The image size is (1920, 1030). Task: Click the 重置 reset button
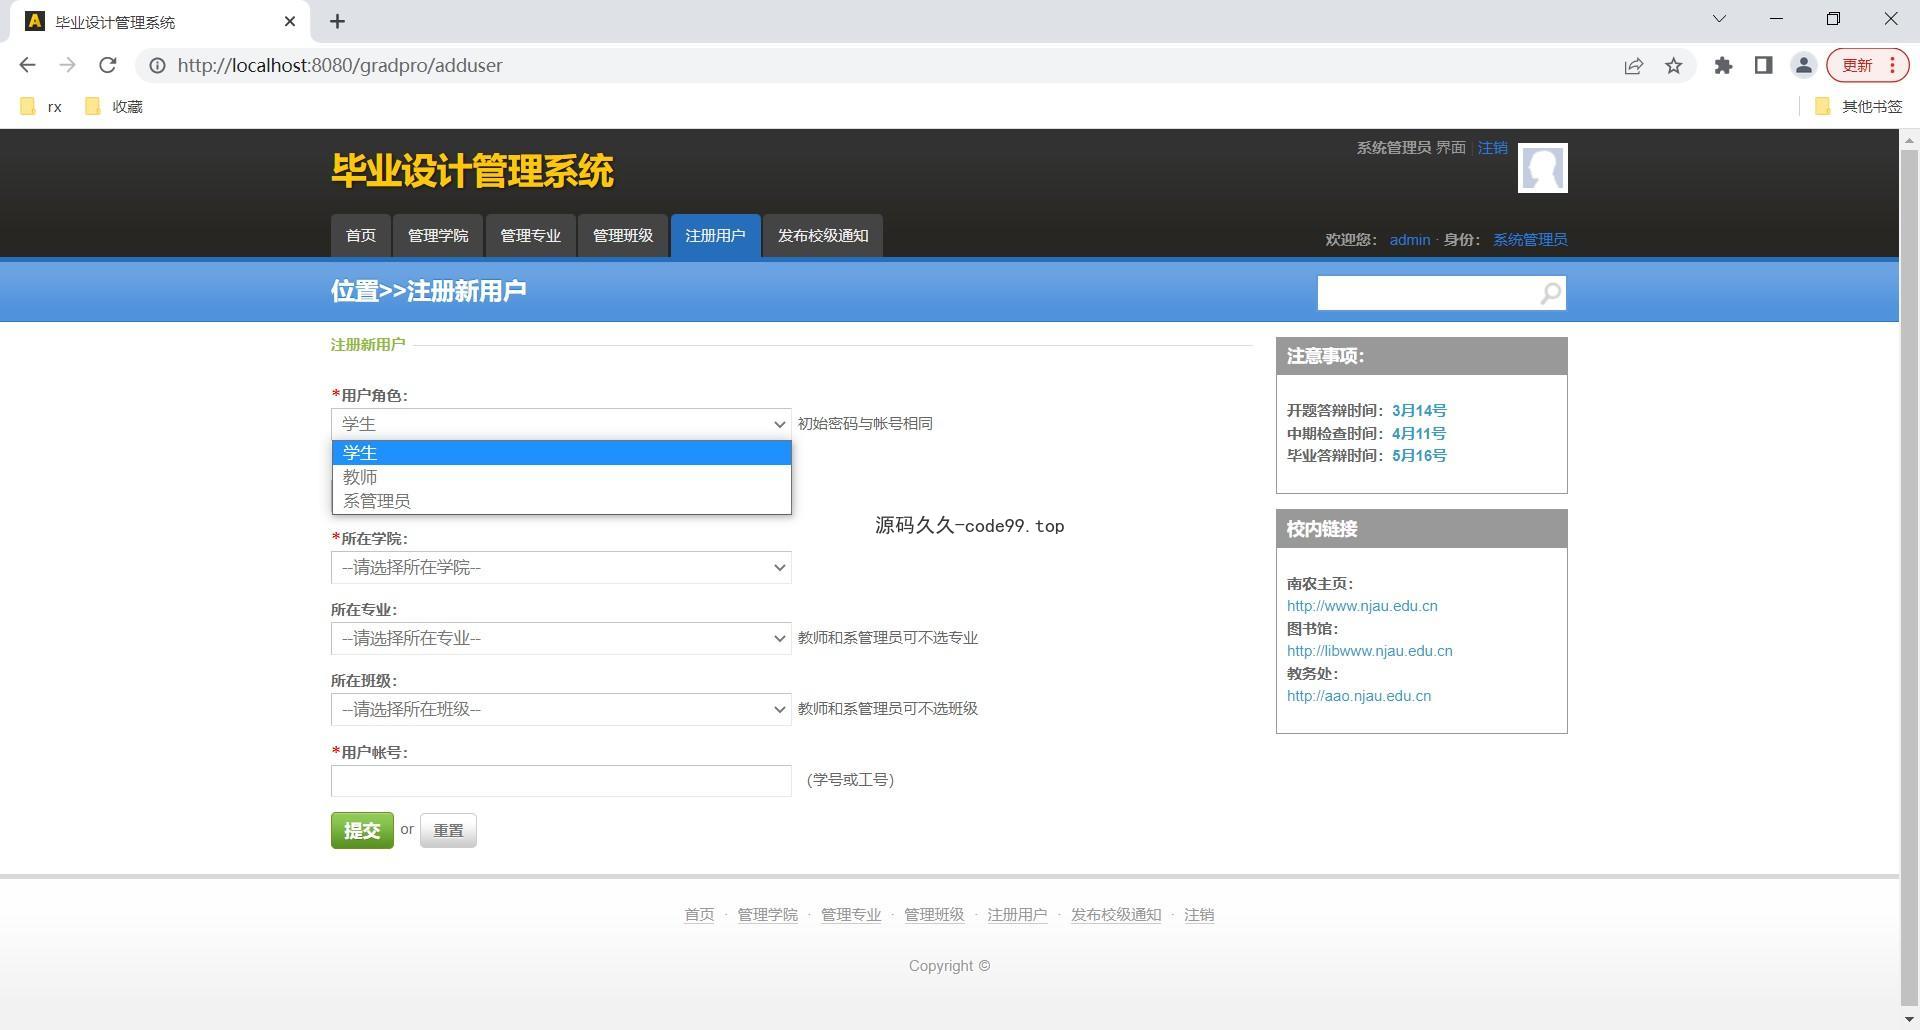448,831
